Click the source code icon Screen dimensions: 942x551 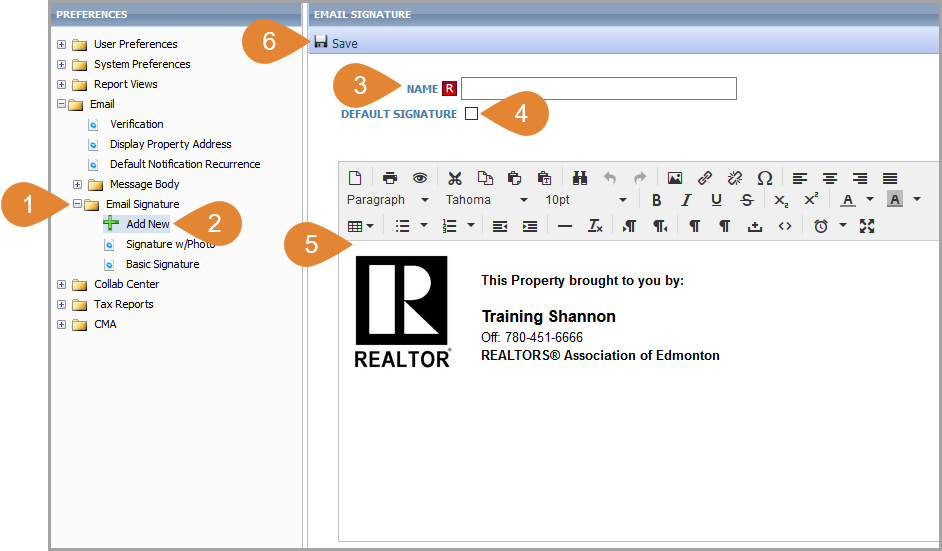click(x=785, y=226)
